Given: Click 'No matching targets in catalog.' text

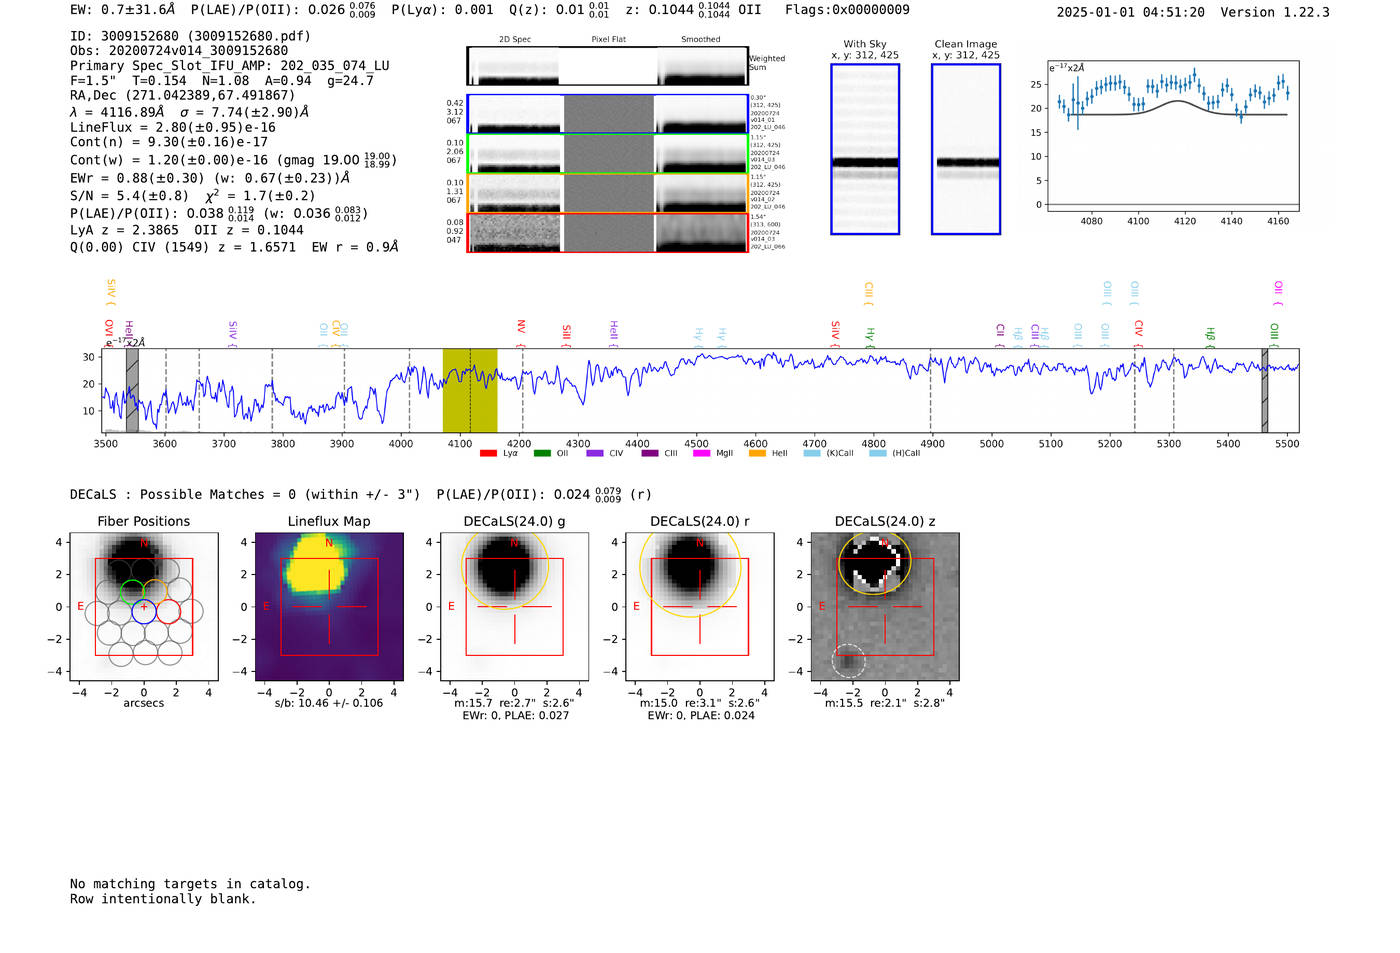Looking at the screenshot, I should [190, 884].
